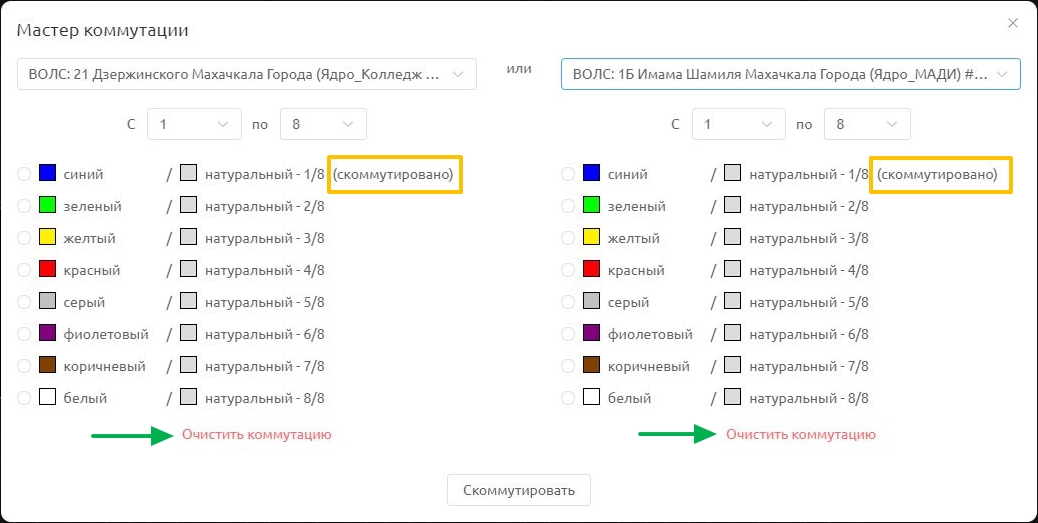Image resolution: width=1038 pixels, height=523 pixels.
Task: Select белый fiber radio in Имама Шамиля cable list
Action: 568,398
